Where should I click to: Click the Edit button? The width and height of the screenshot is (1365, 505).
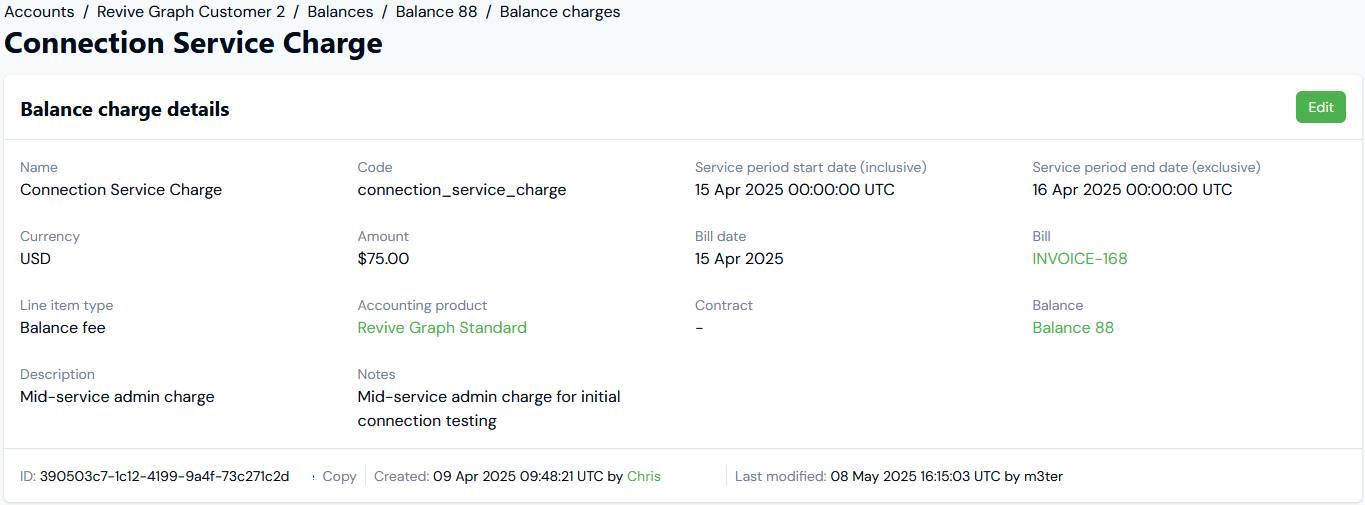tap(1321, 107)
